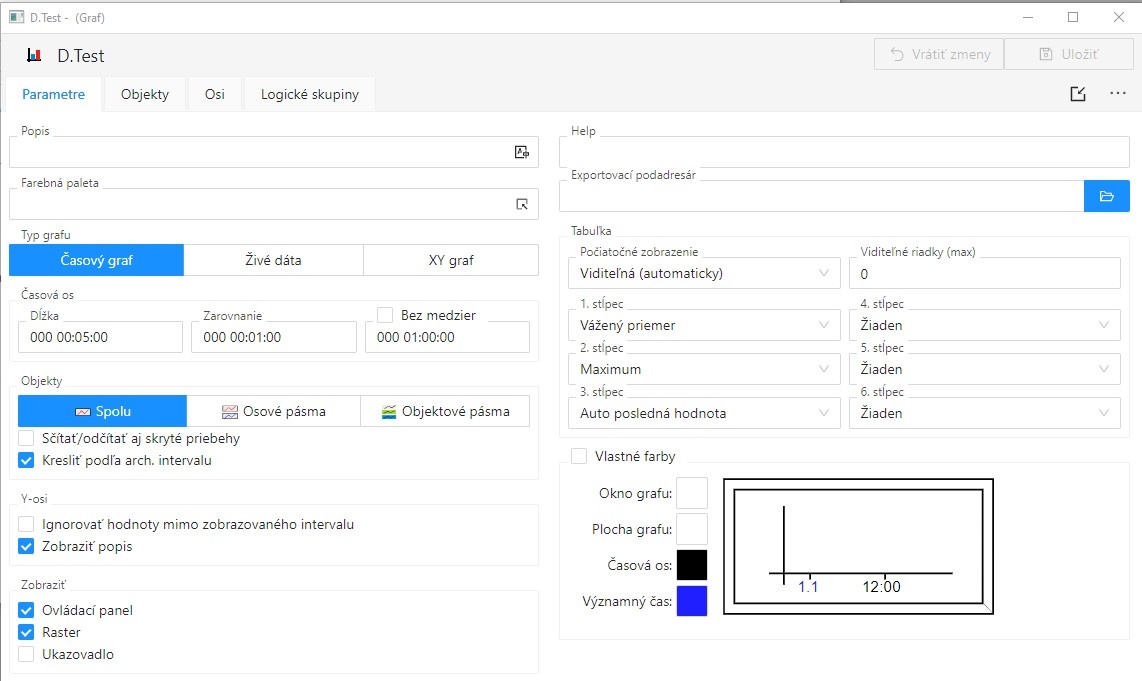Select XY graf graph type
The height and width of the screenshot is (681, 1142).
450,260
